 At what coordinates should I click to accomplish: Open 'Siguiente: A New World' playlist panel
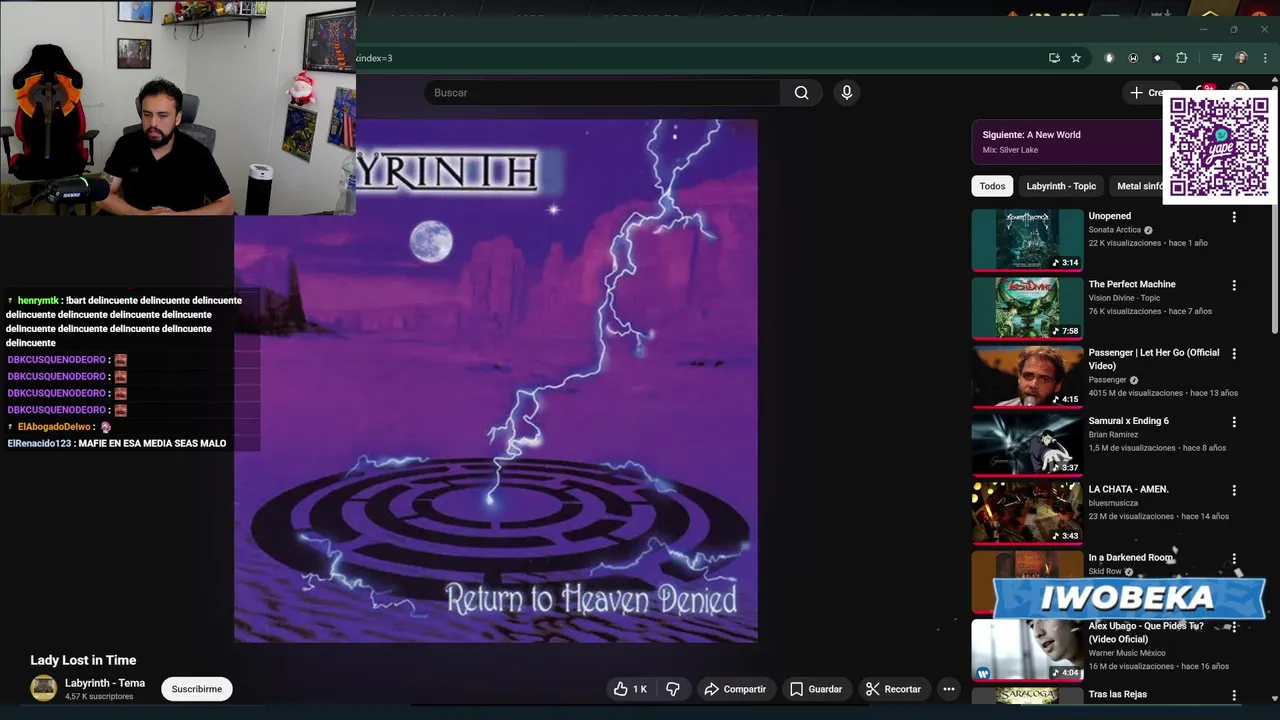tap(1065, 141)
